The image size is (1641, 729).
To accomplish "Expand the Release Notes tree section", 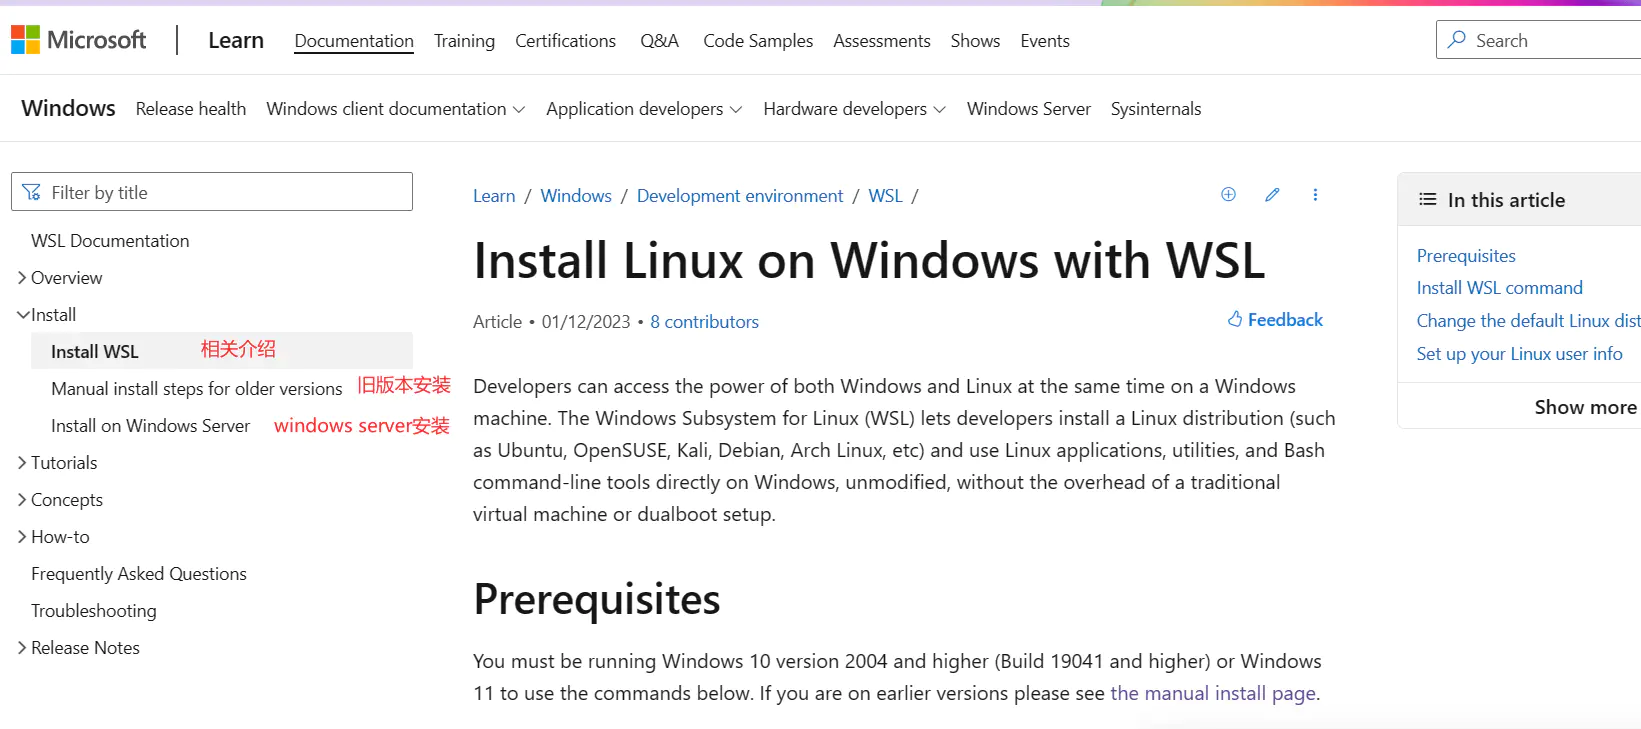I will tap(79, 648).
